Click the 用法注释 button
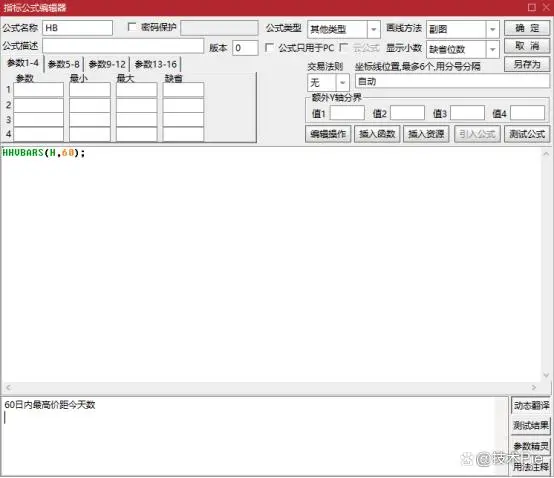 531,467
